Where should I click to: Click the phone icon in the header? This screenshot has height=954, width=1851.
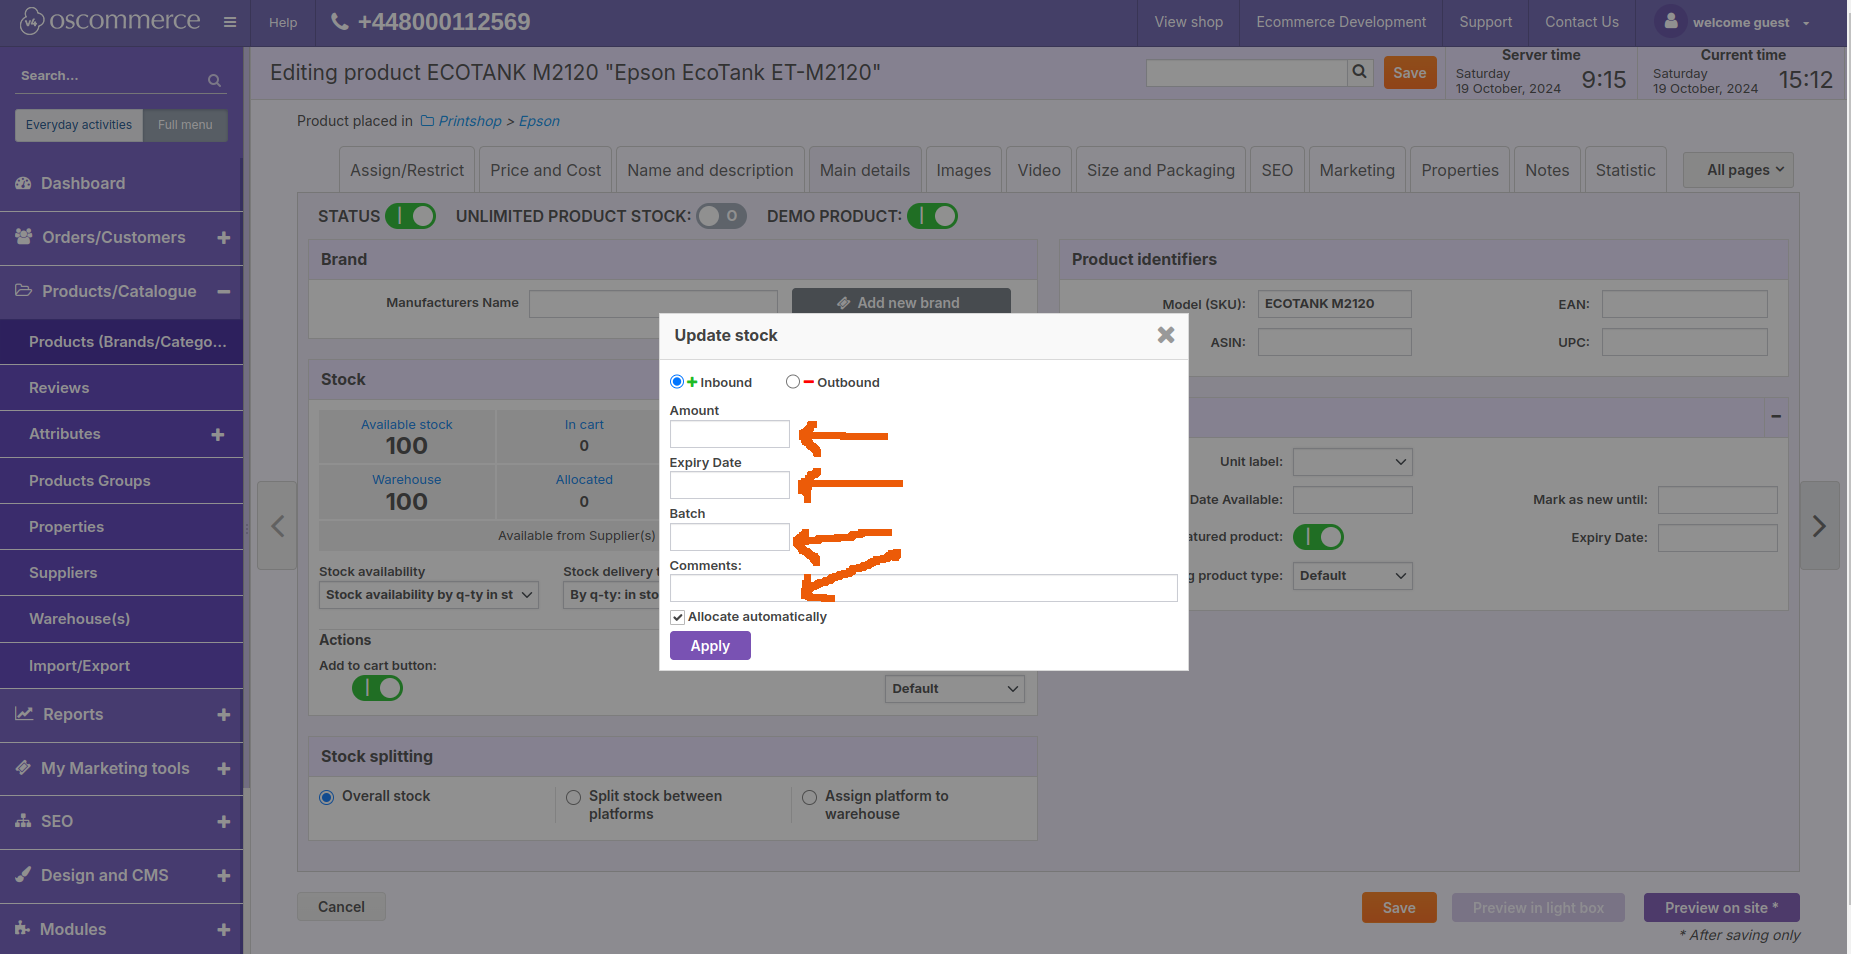(x=340, y=22)
